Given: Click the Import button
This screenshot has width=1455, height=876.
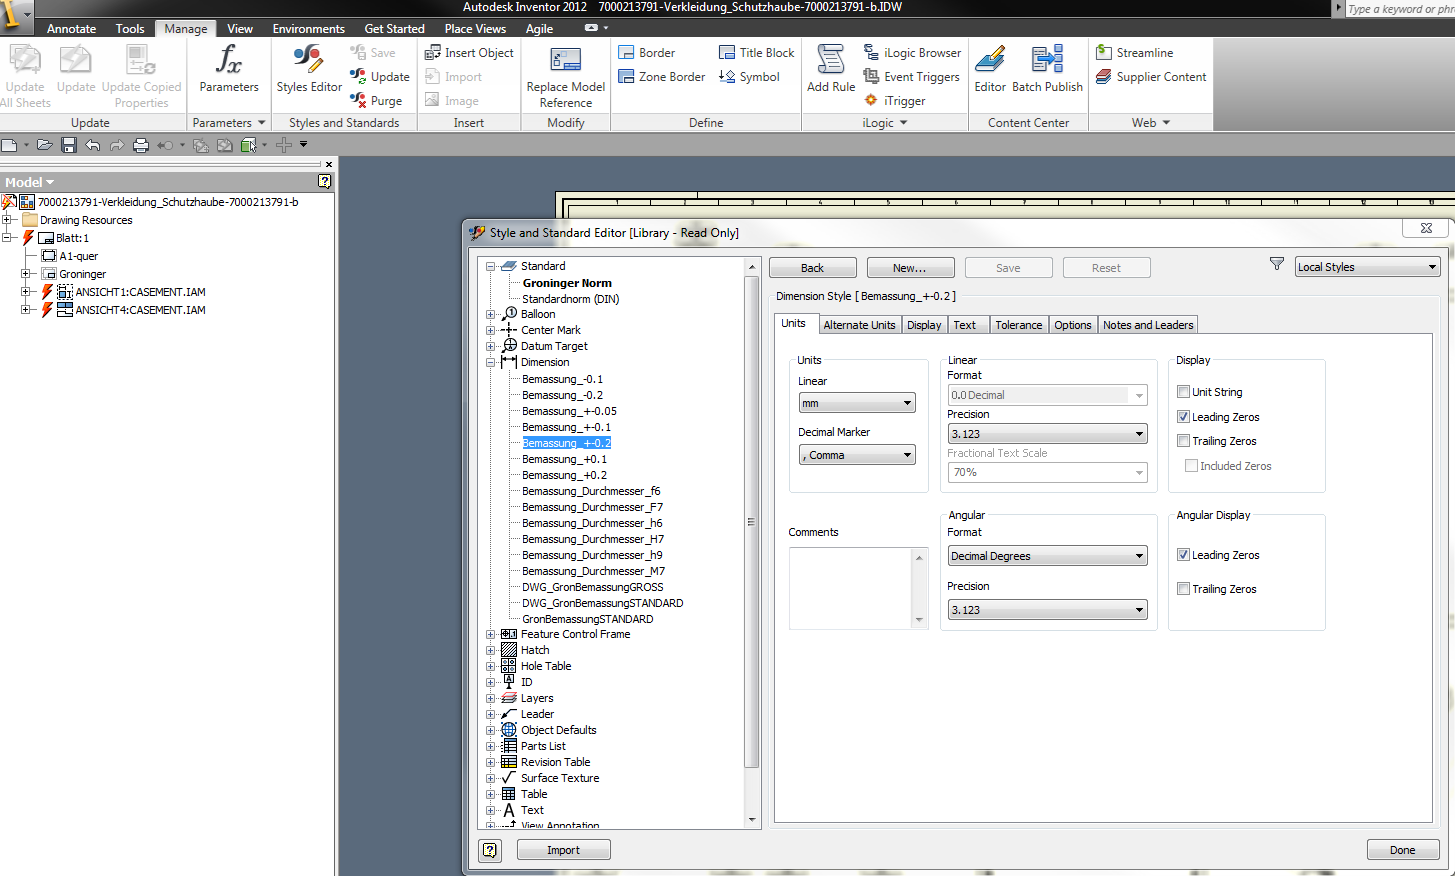Looking at the screenshot, I should (x=563, y=850).
